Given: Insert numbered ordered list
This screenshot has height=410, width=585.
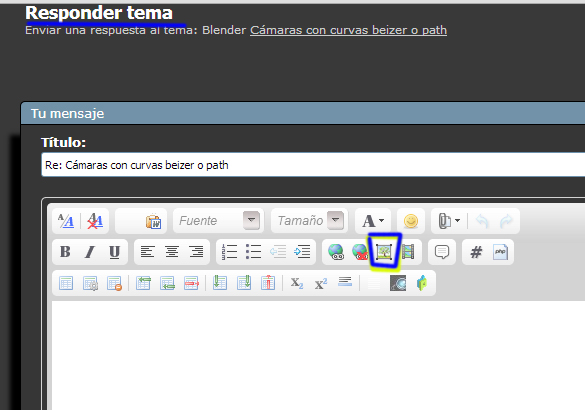Looking at the screenshot, I should pos(229,252).
